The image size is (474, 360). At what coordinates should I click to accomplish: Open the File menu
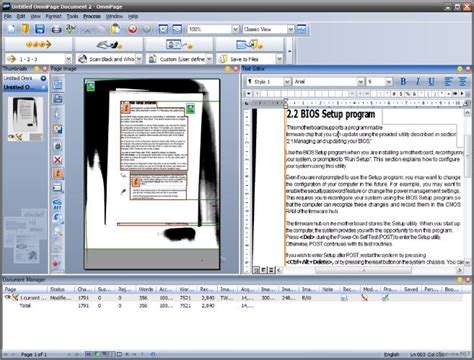(7, 16)
